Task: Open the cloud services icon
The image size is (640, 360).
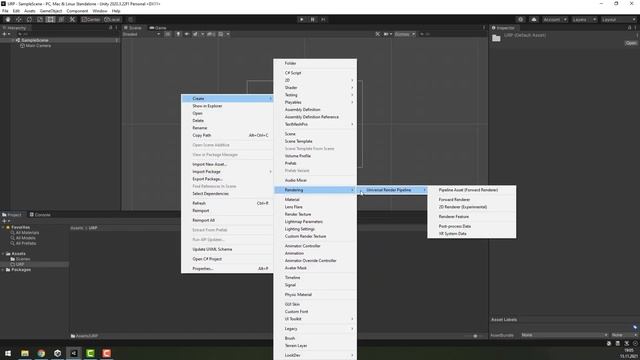Action: [534, 20]
